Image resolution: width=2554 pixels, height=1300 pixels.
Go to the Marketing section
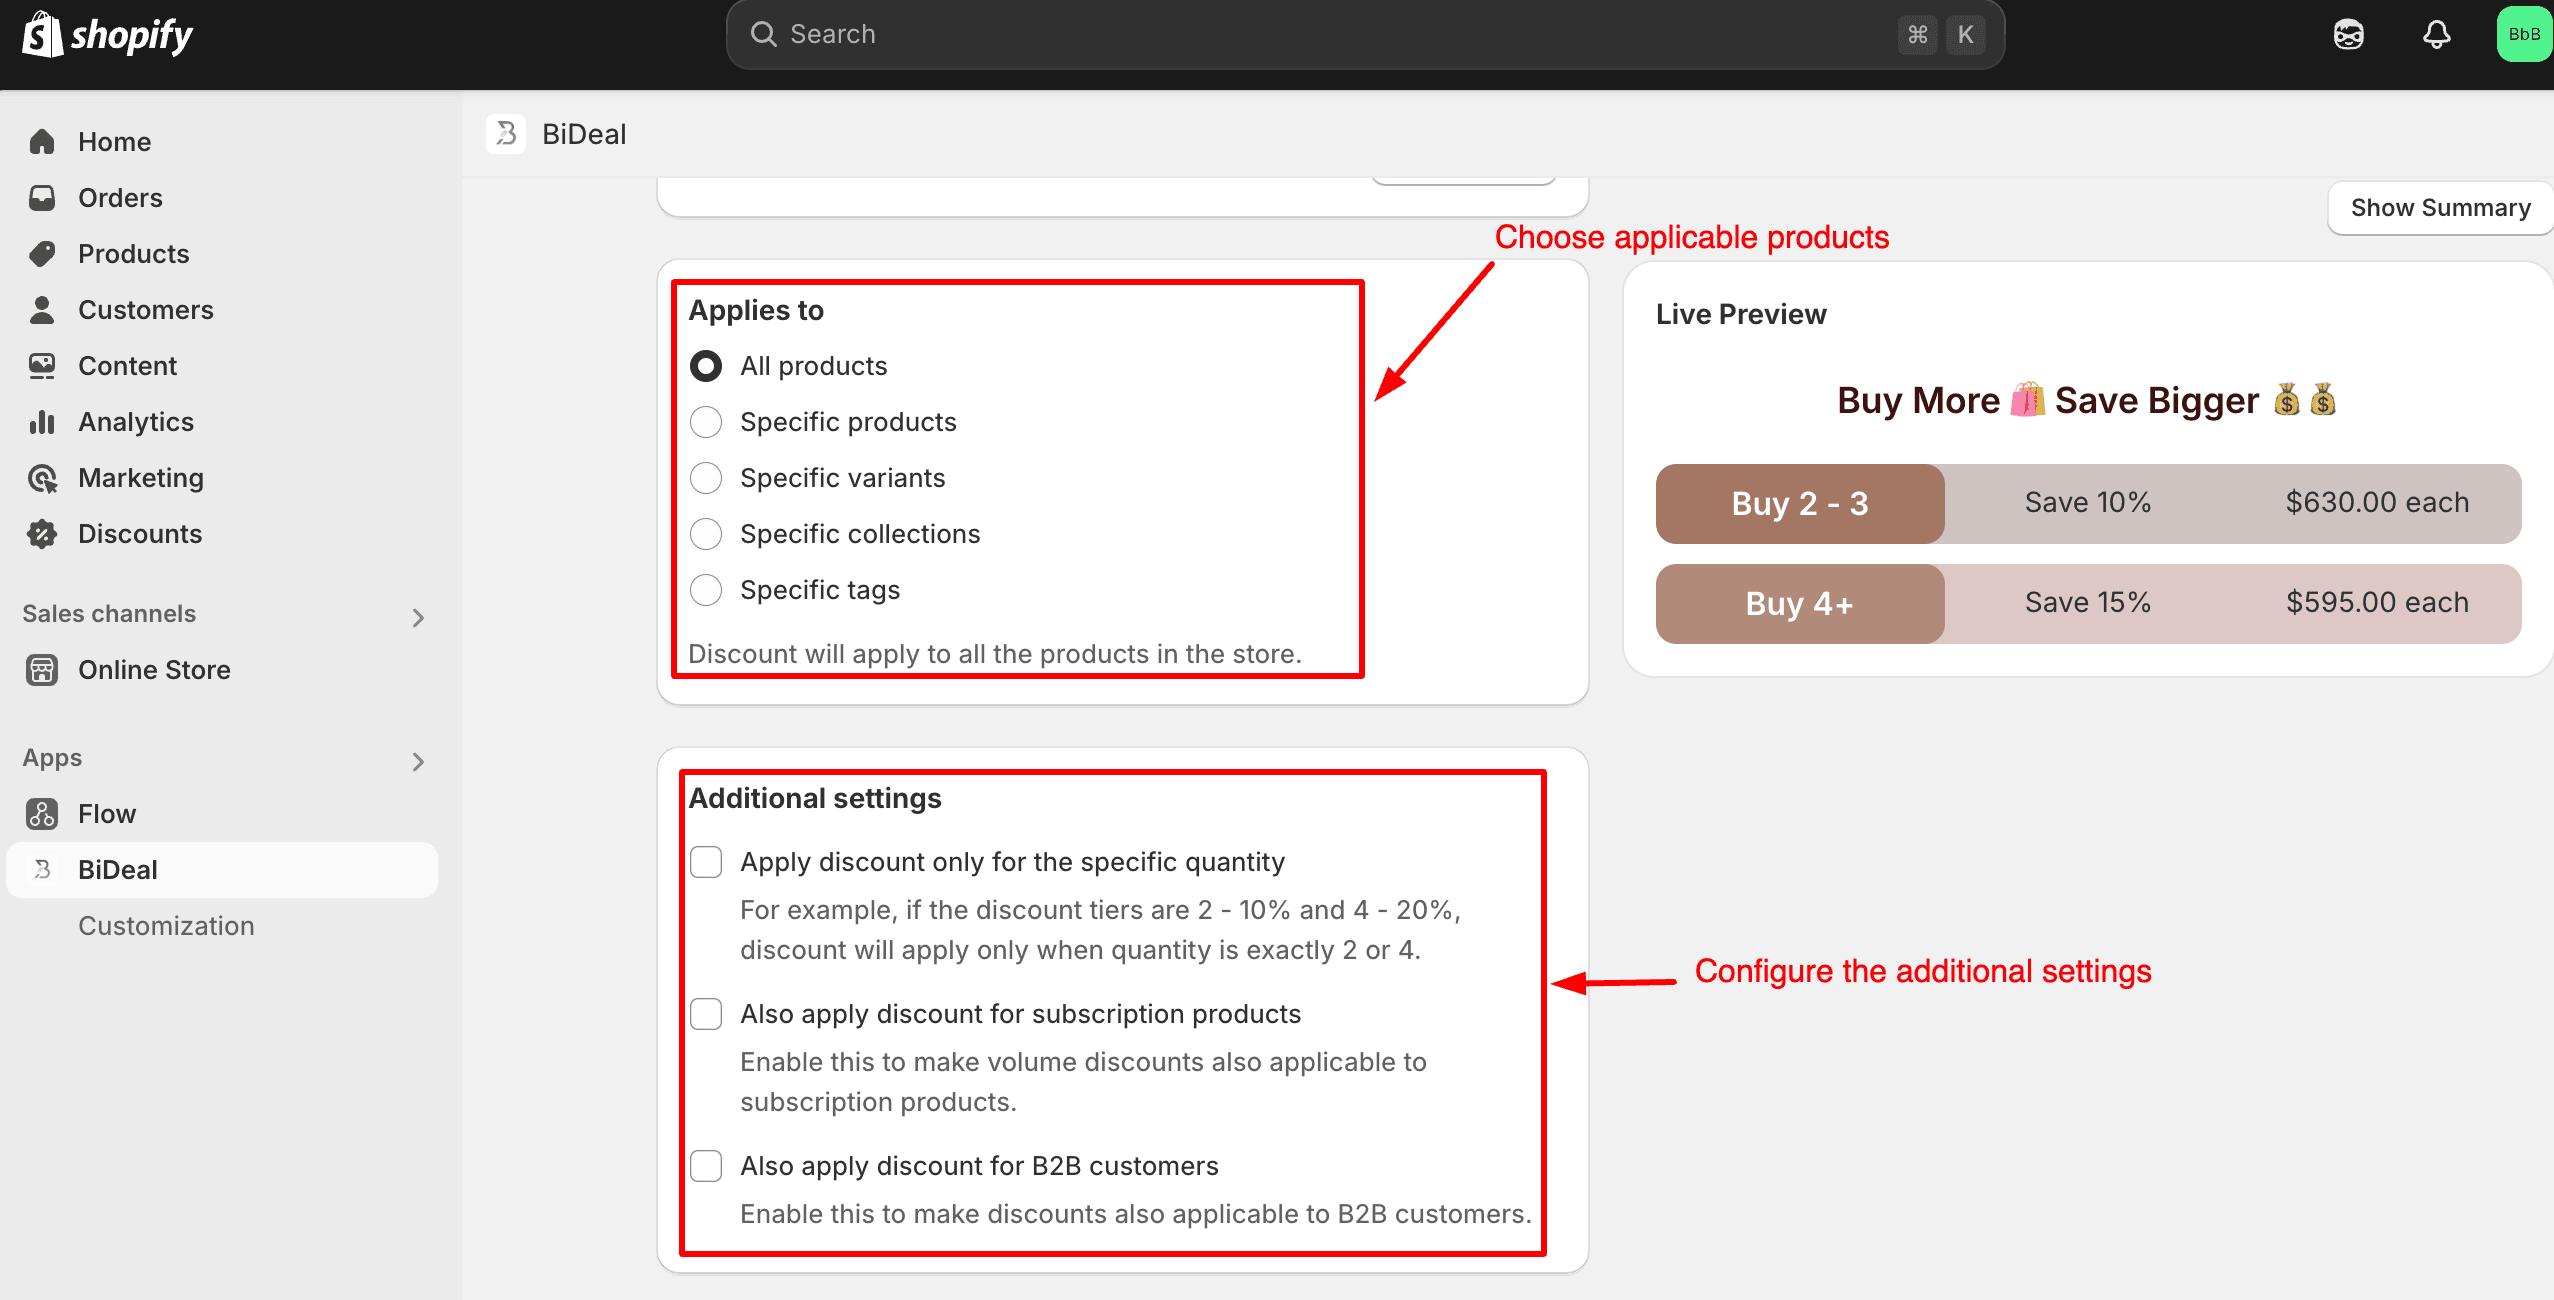[x=141, y=478]
